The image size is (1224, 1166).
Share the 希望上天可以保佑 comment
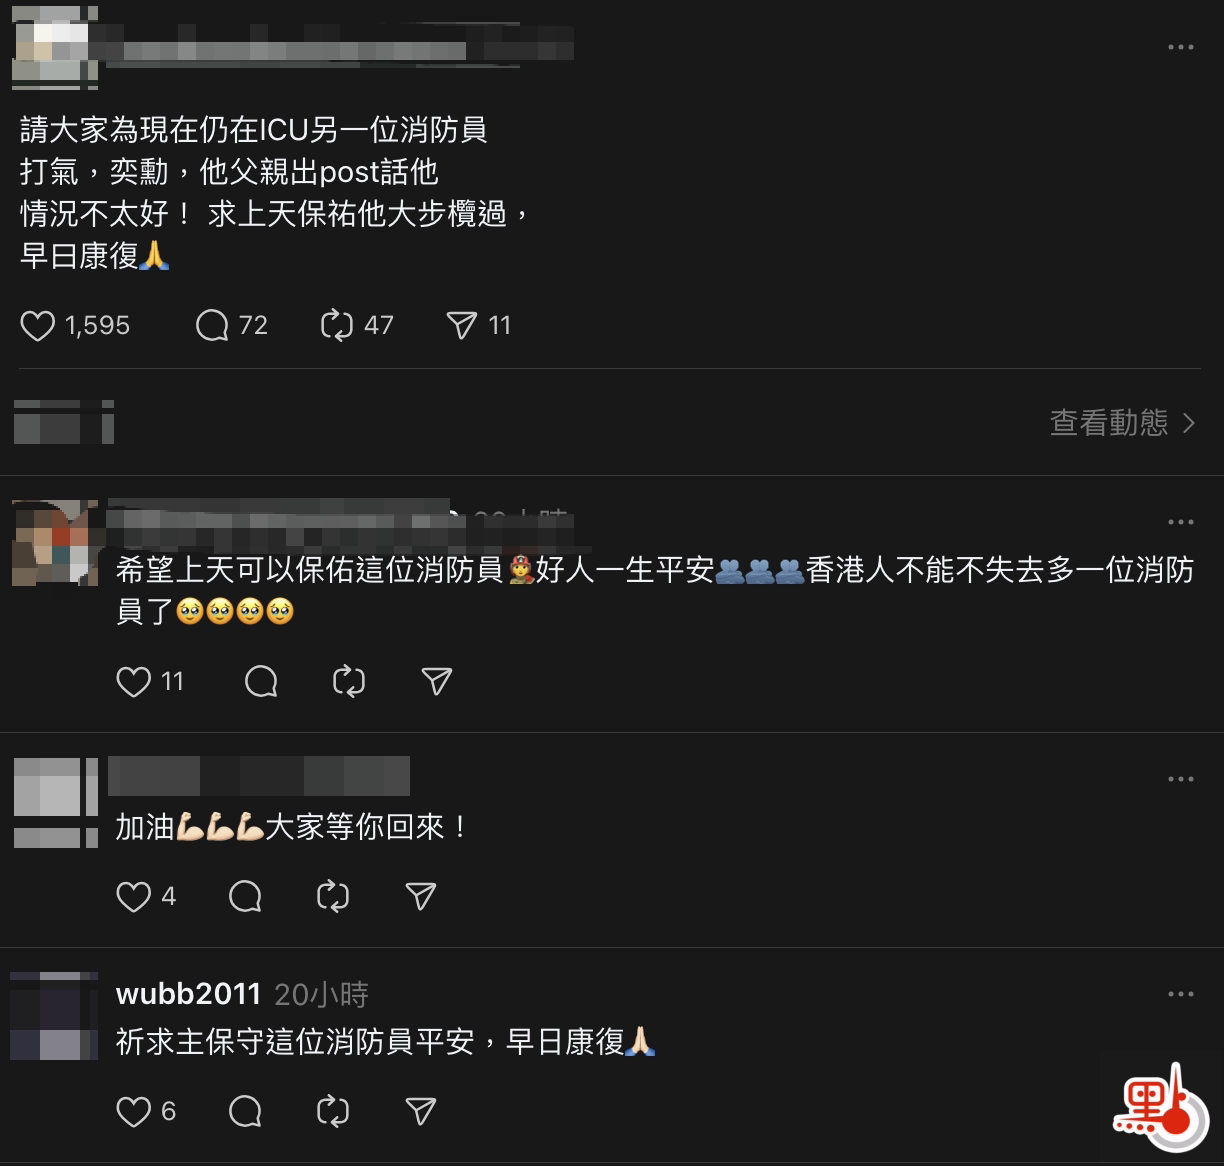(437, 682)
